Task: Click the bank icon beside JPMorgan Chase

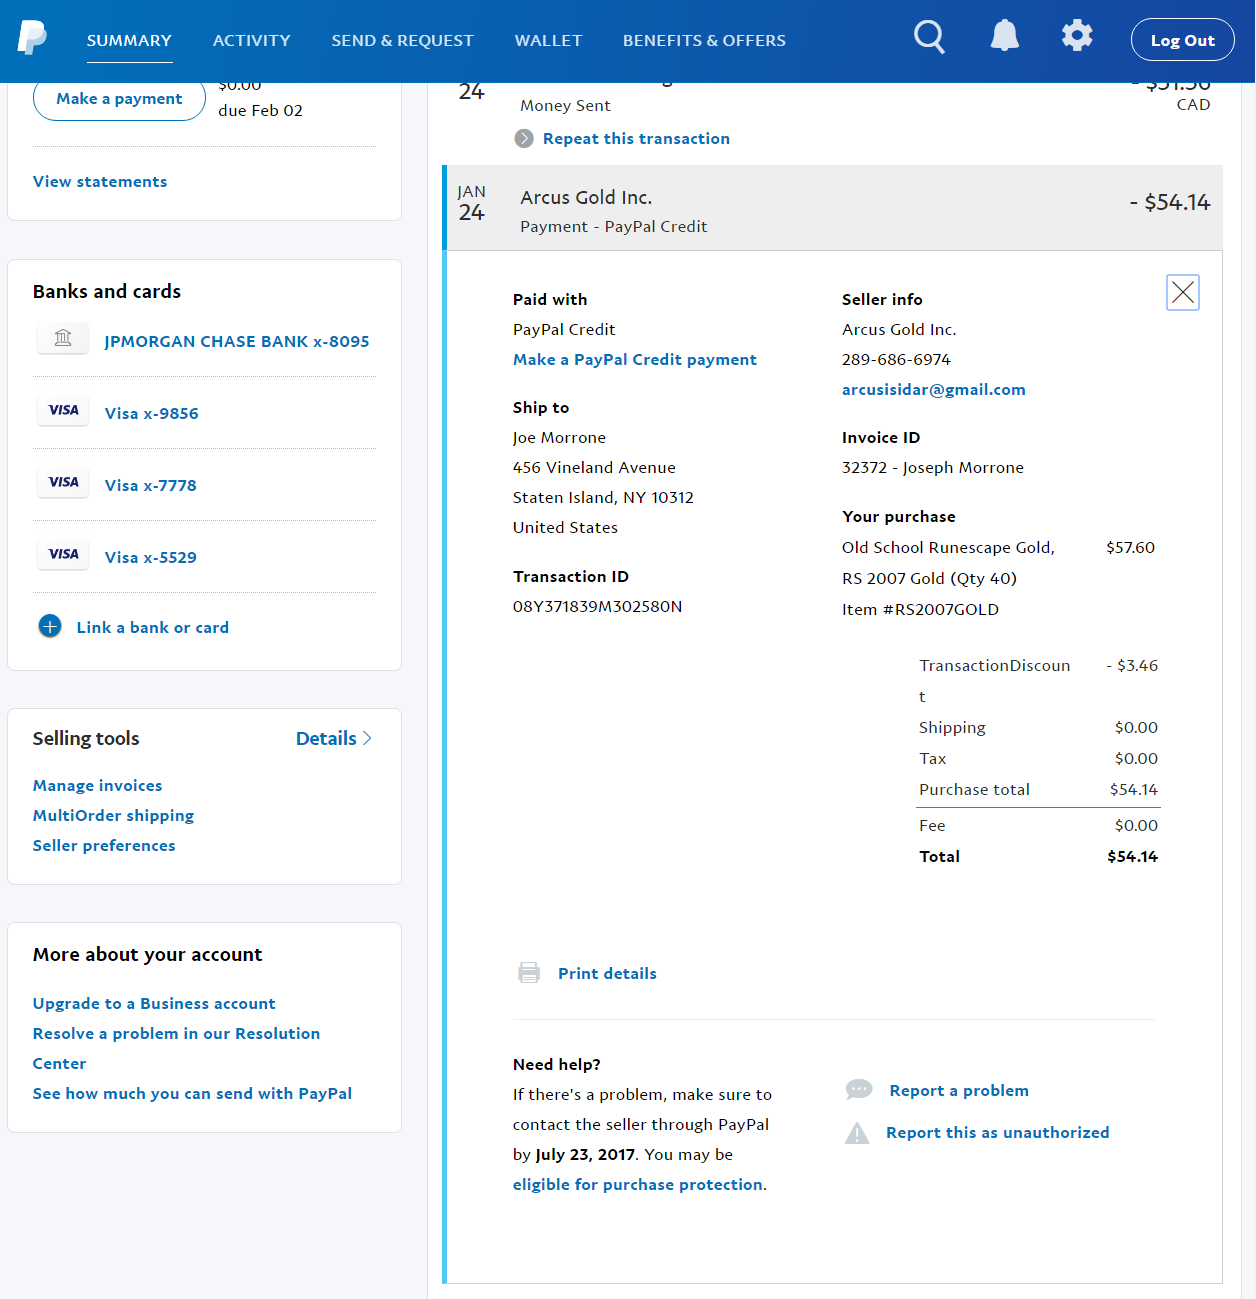Action: click(63, 339)
